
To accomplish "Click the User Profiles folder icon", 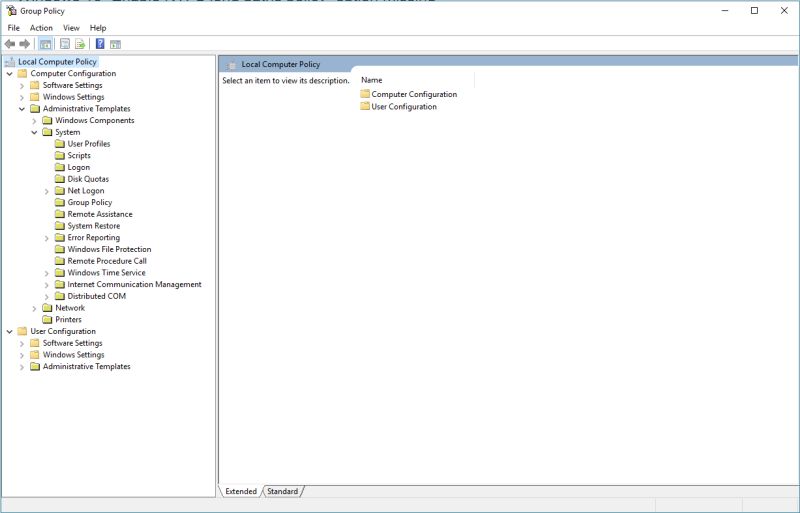I will pos(60,143).
